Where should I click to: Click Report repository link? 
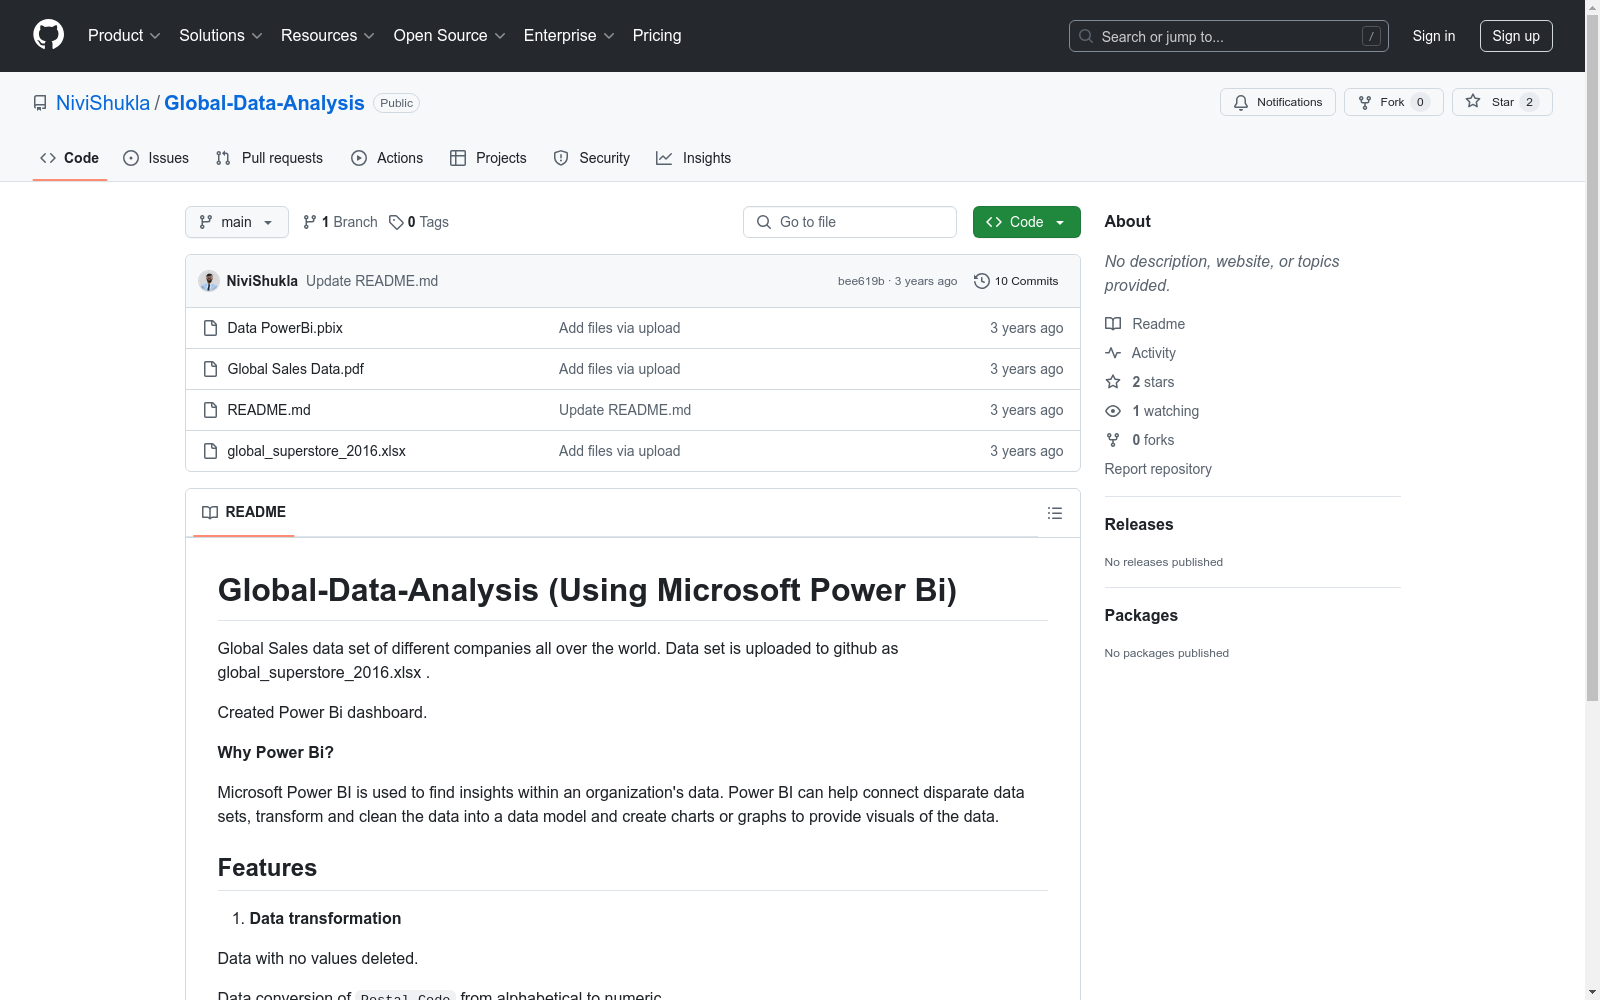pos(1158,469)
